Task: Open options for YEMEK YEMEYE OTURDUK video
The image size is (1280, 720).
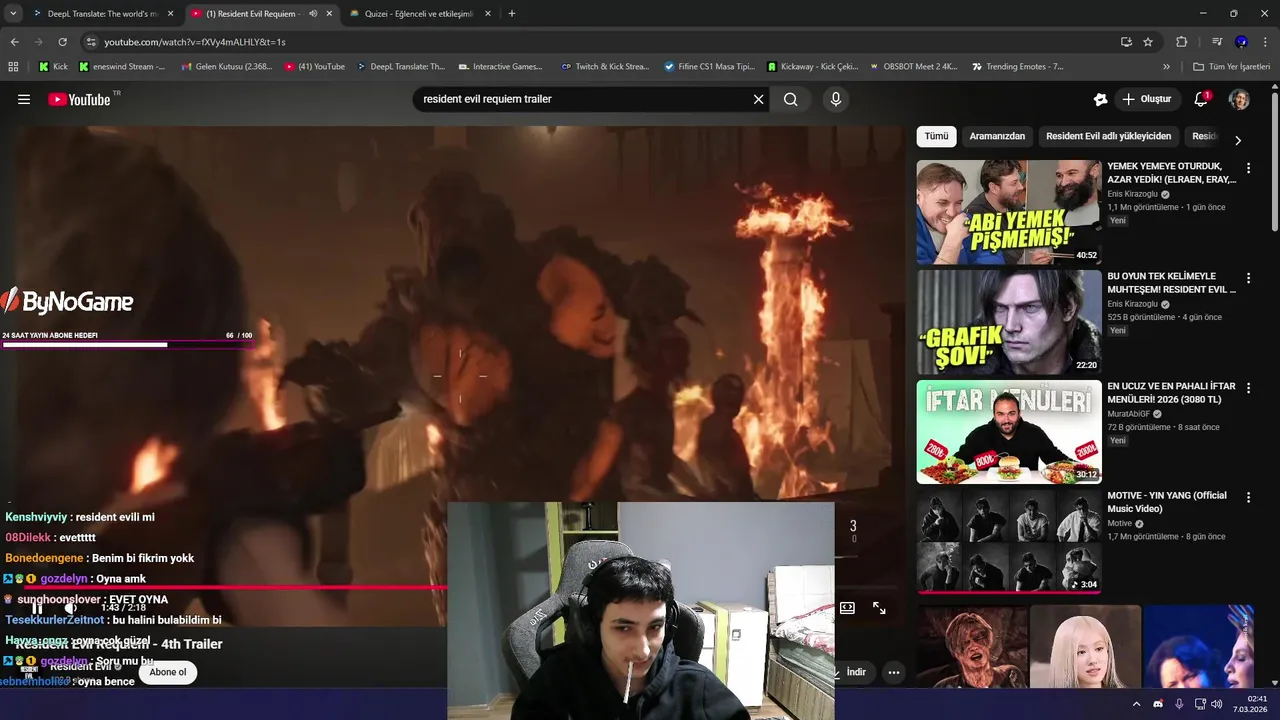Action: point(1248,168)
